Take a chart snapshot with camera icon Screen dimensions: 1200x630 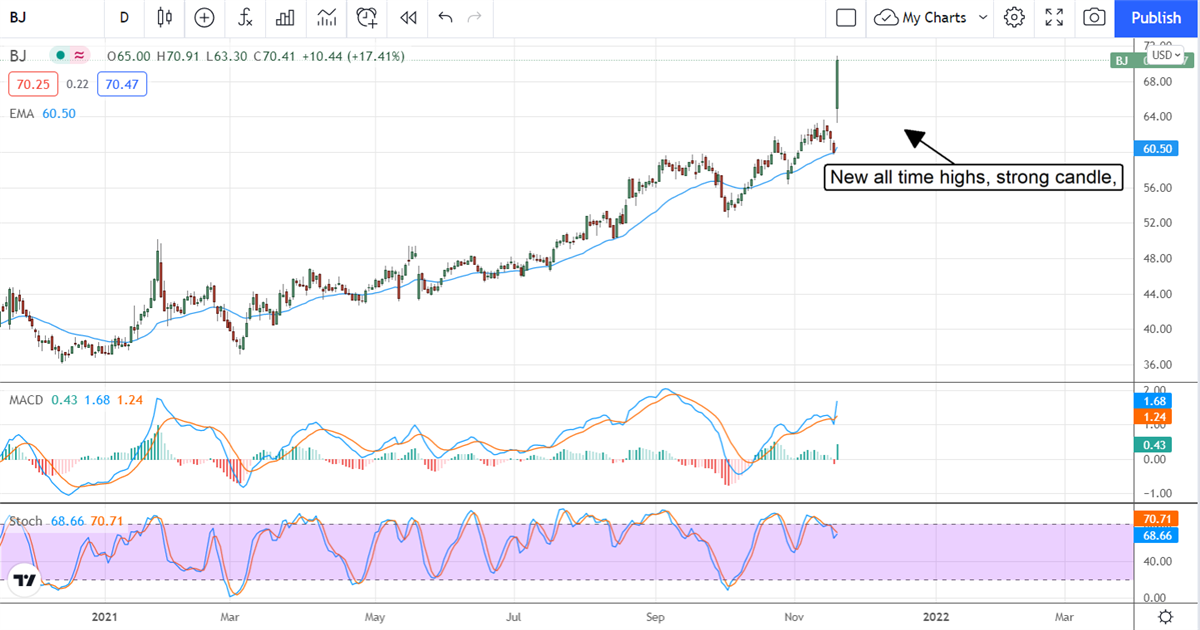pyautogui.click(x=1095, y=17)
